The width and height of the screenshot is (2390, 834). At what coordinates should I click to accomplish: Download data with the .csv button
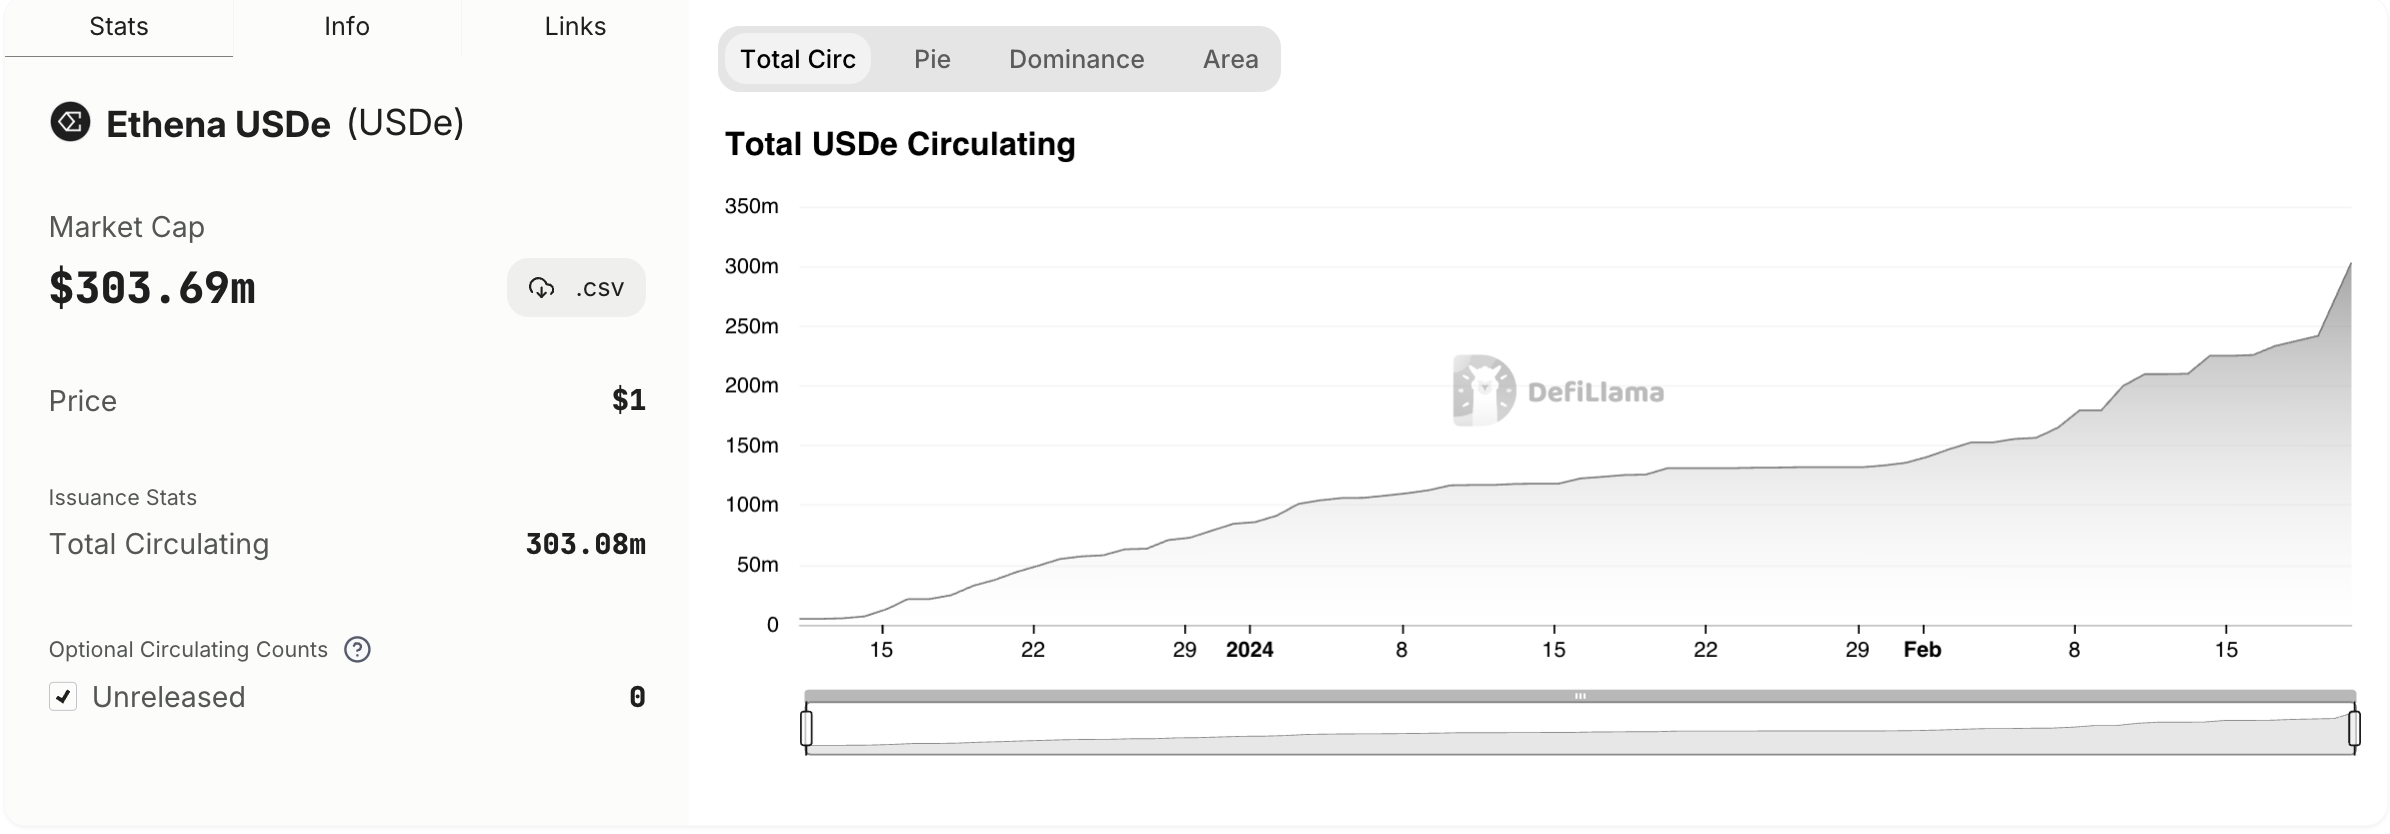(x=576, y=288)
